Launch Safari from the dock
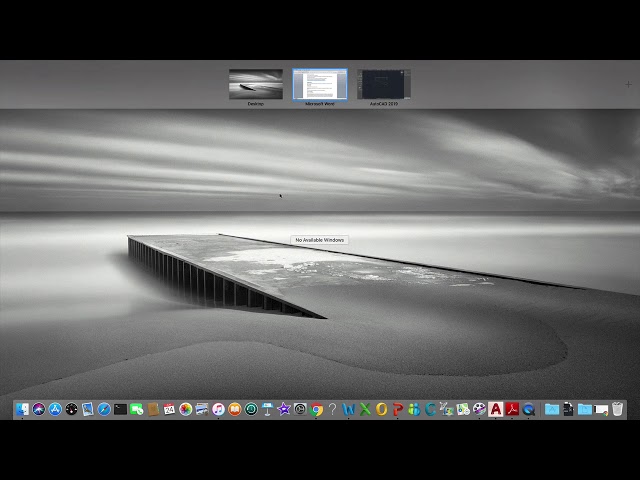The image size is (640, 480). [x=104, y=409]
